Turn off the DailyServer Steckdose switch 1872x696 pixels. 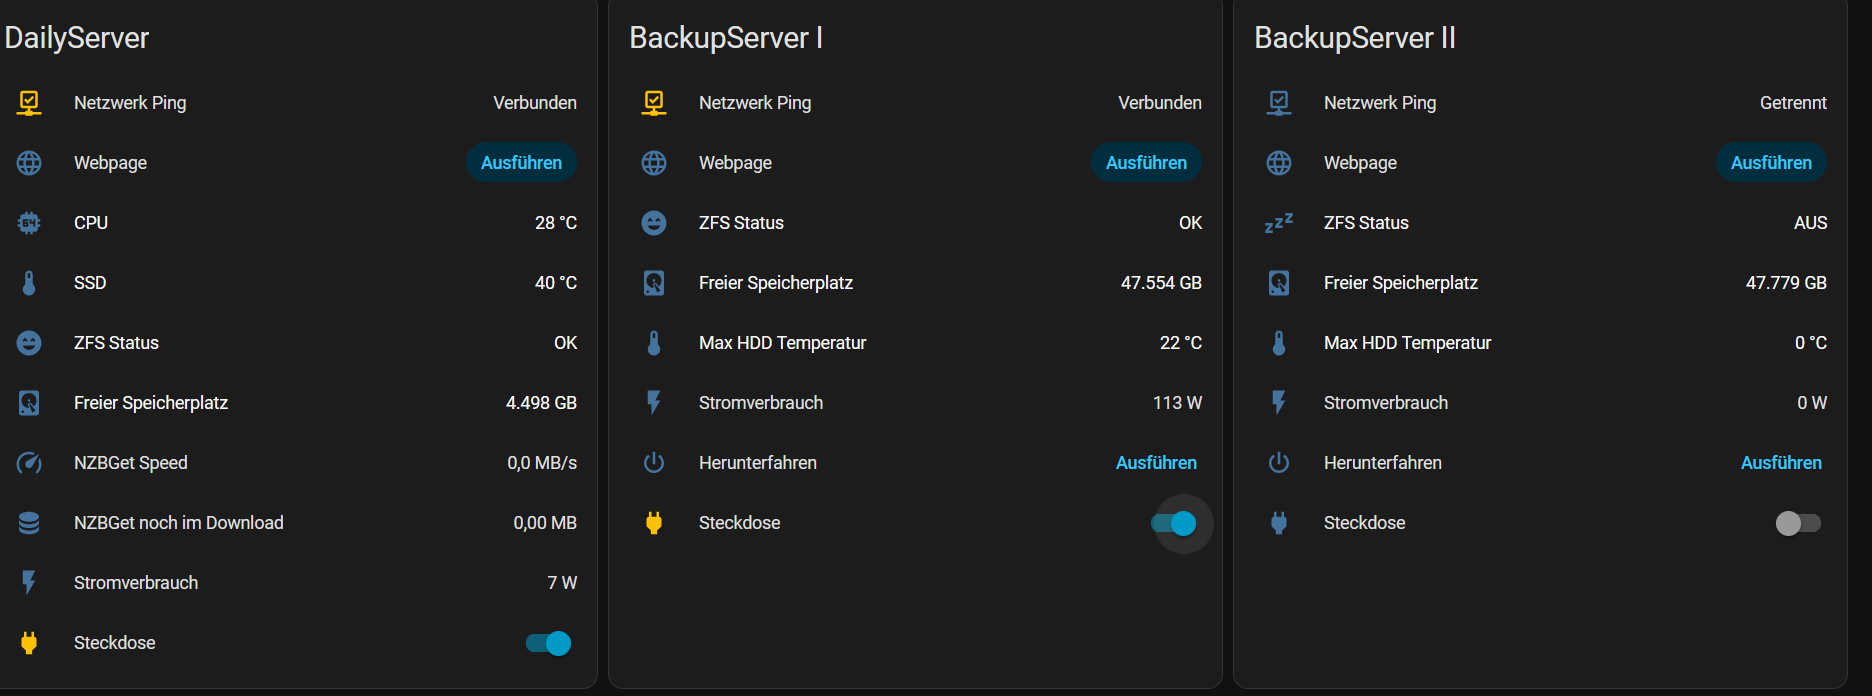(x=548, y=643)
